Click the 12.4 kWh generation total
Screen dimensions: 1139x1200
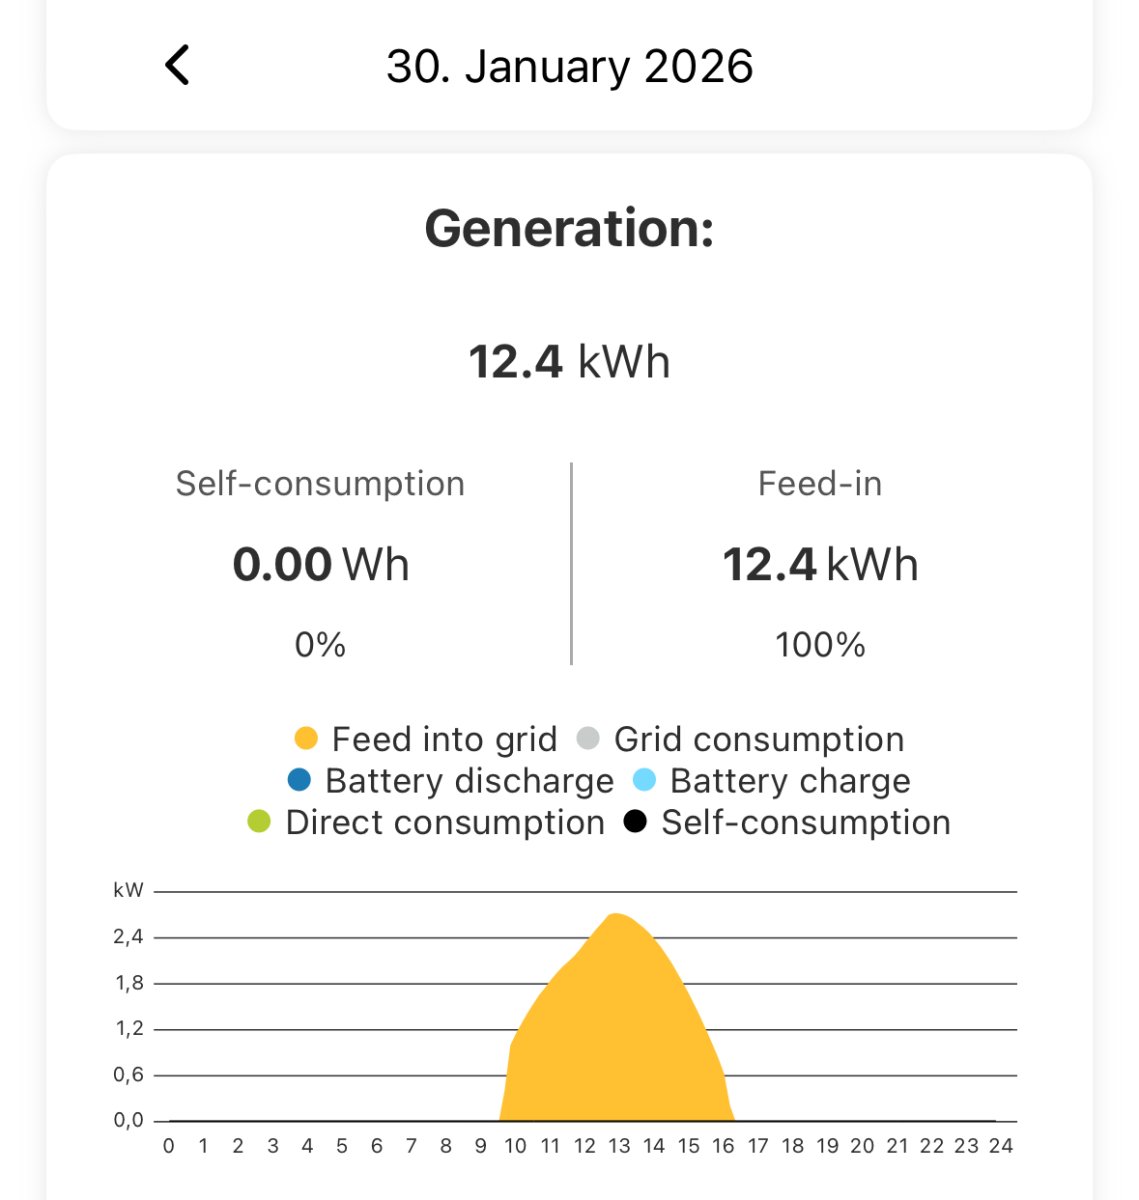pyautogui.click(x=569, y=362)
